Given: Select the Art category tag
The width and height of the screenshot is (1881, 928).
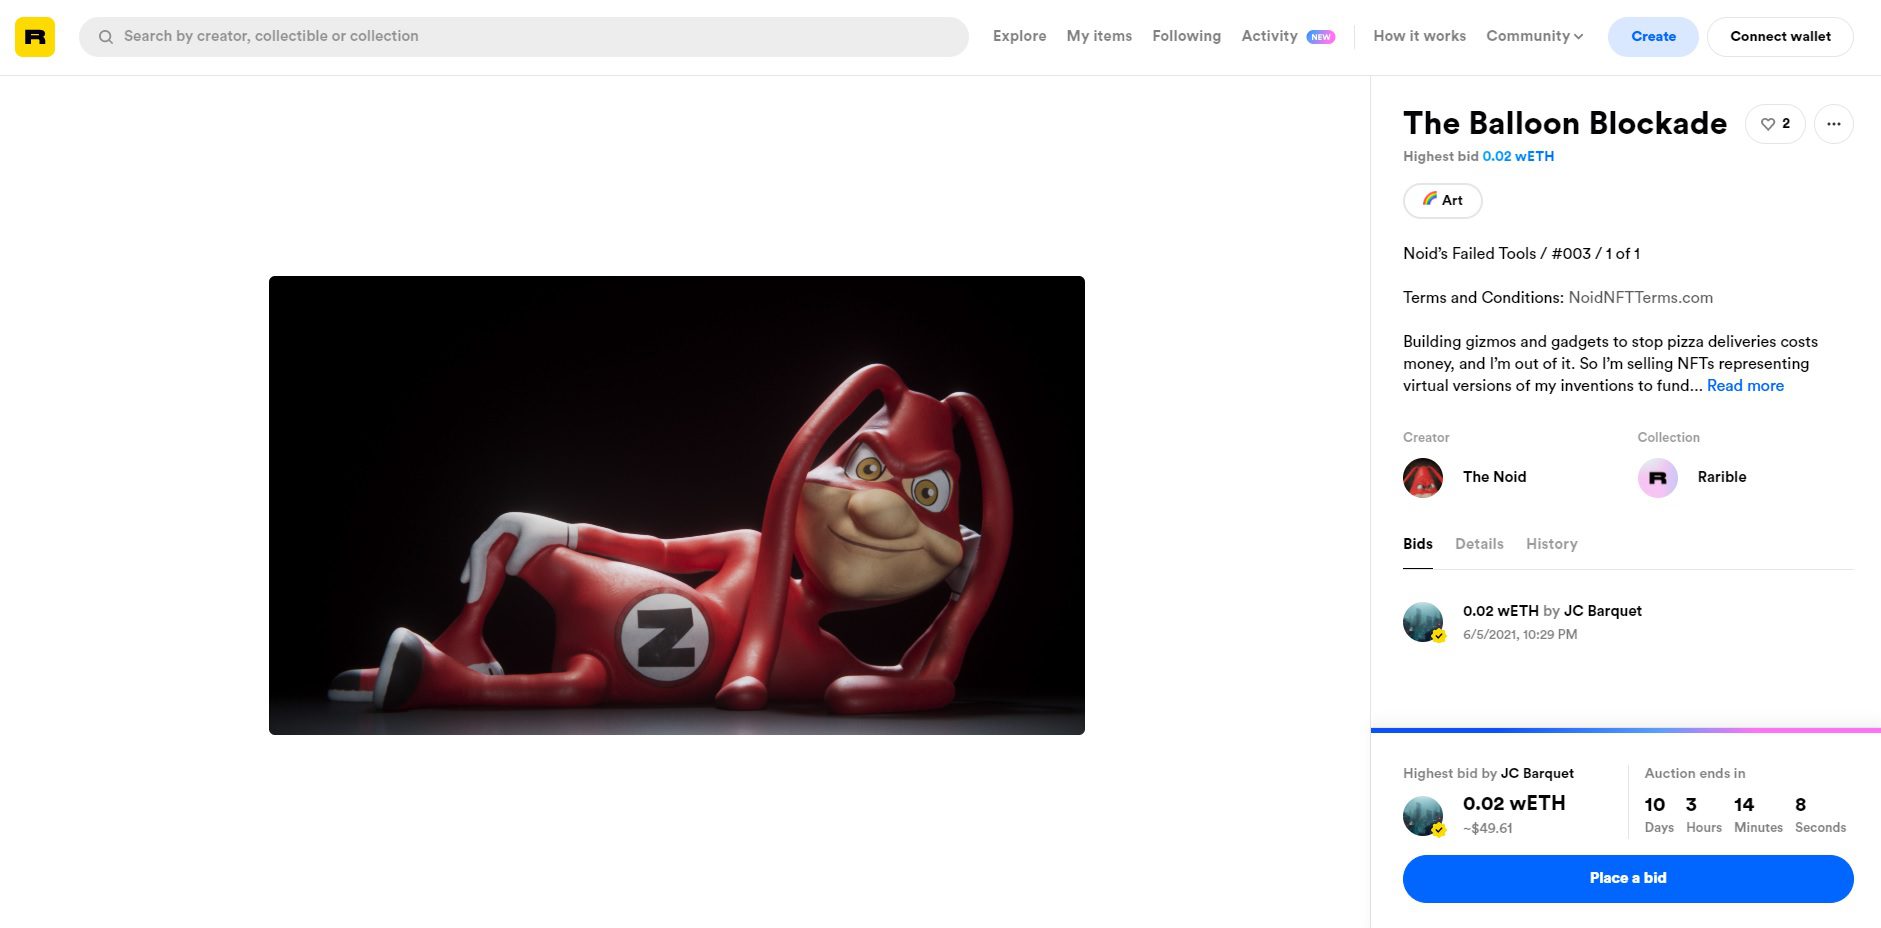Looking at the screenshot, I should pos(1442,200).
